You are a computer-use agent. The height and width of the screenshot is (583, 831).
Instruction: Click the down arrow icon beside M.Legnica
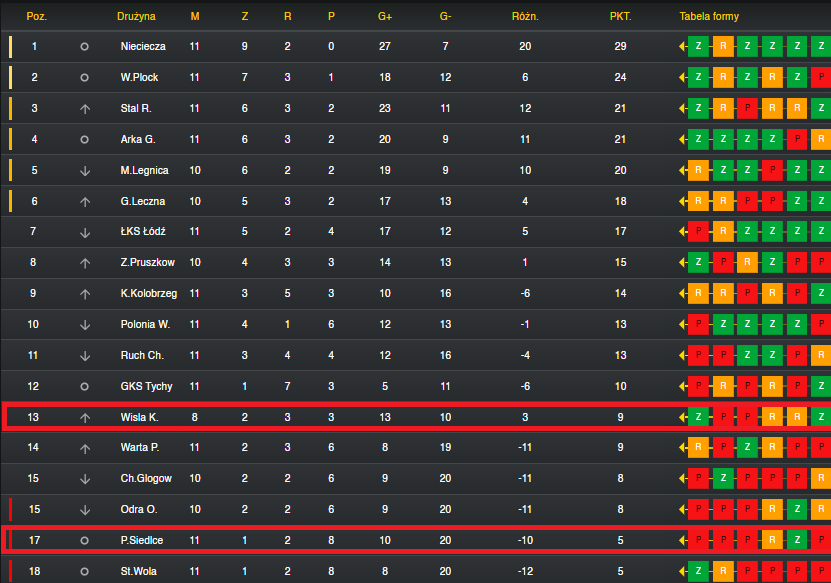coord(85,171)
